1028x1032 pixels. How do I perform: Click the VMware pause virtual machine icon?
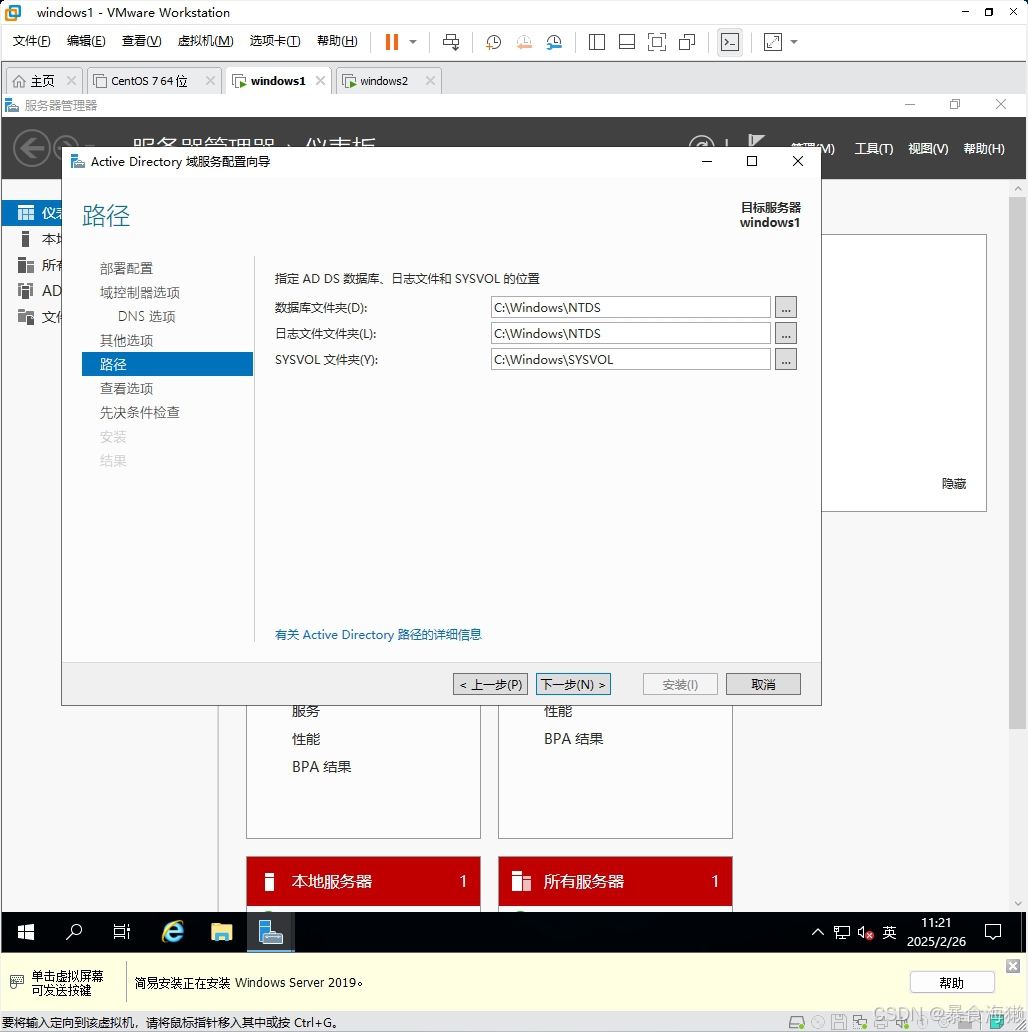(392, 42)
